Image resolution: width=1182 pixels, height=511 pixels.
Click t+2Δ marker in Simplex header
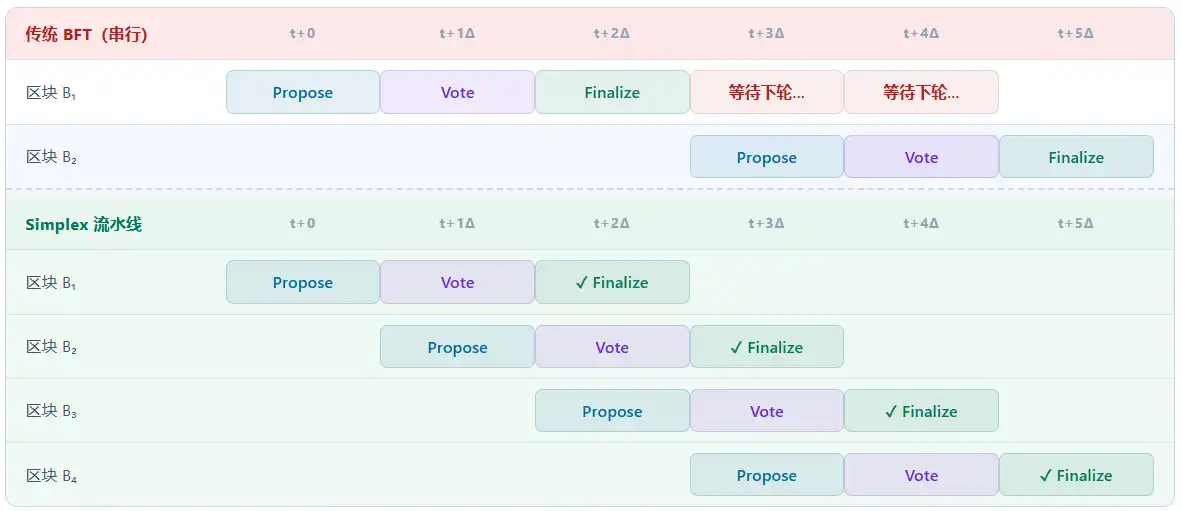click(611, 223)
